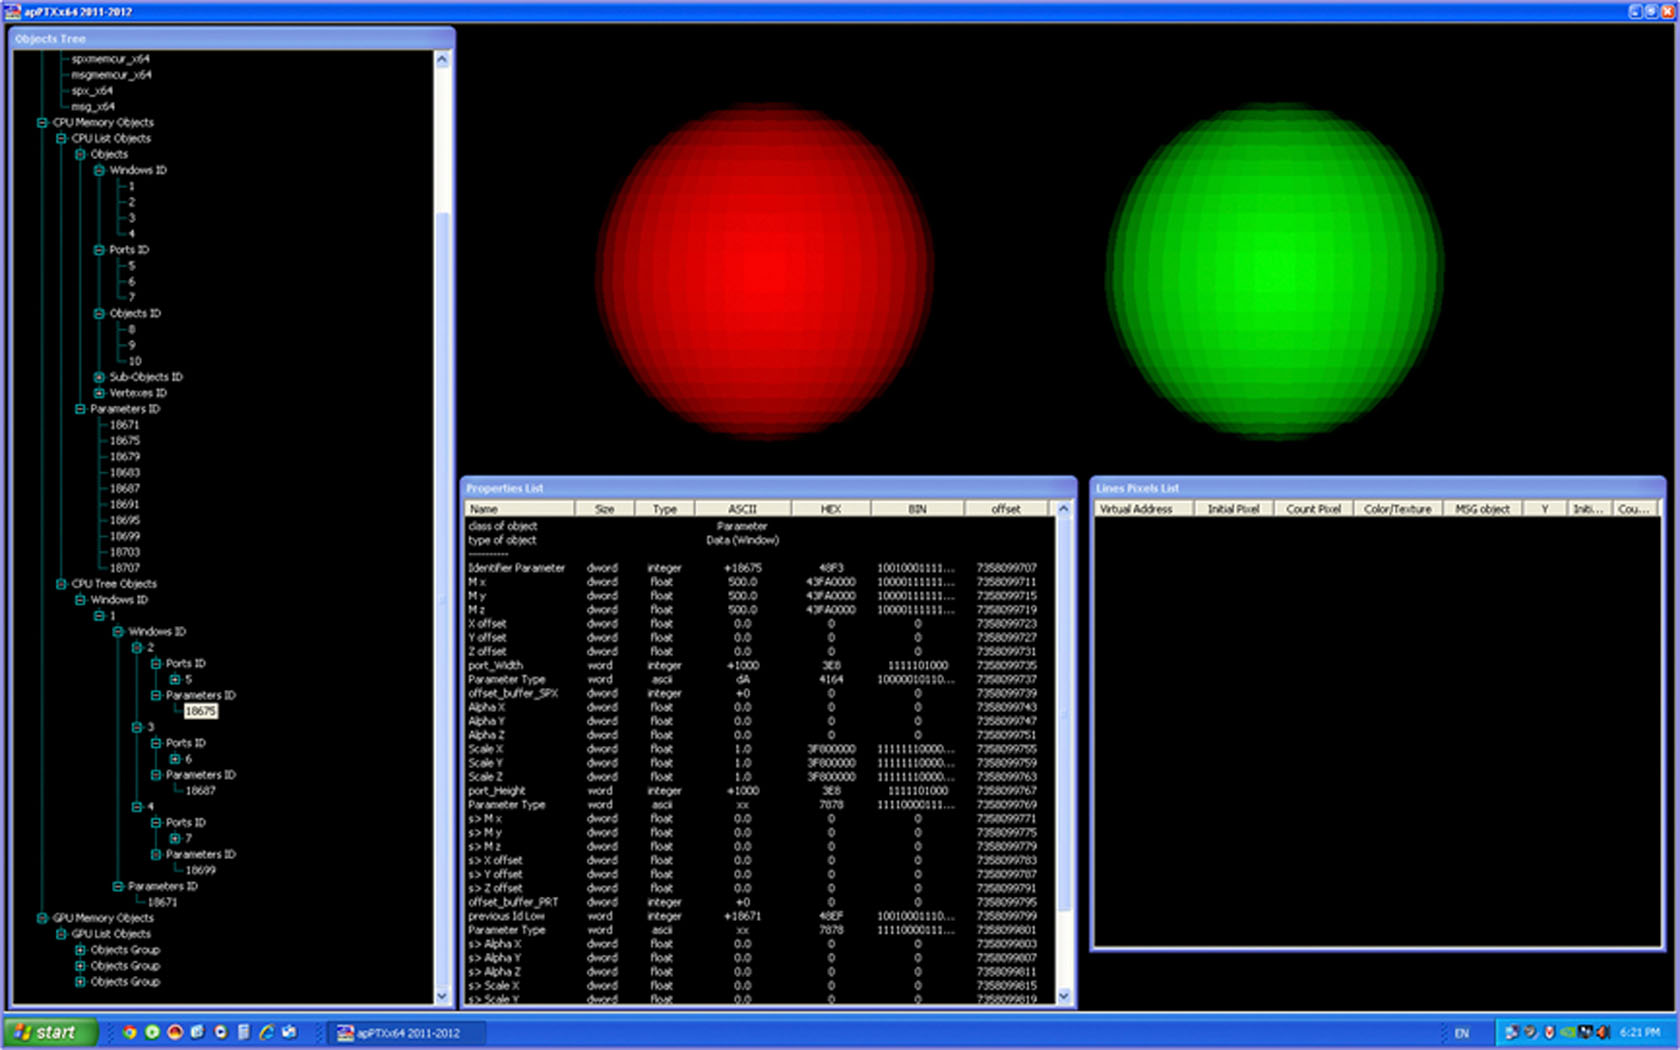Sort Properties List by HEX column
1680x1050 pixels.
tap(830, 509)
